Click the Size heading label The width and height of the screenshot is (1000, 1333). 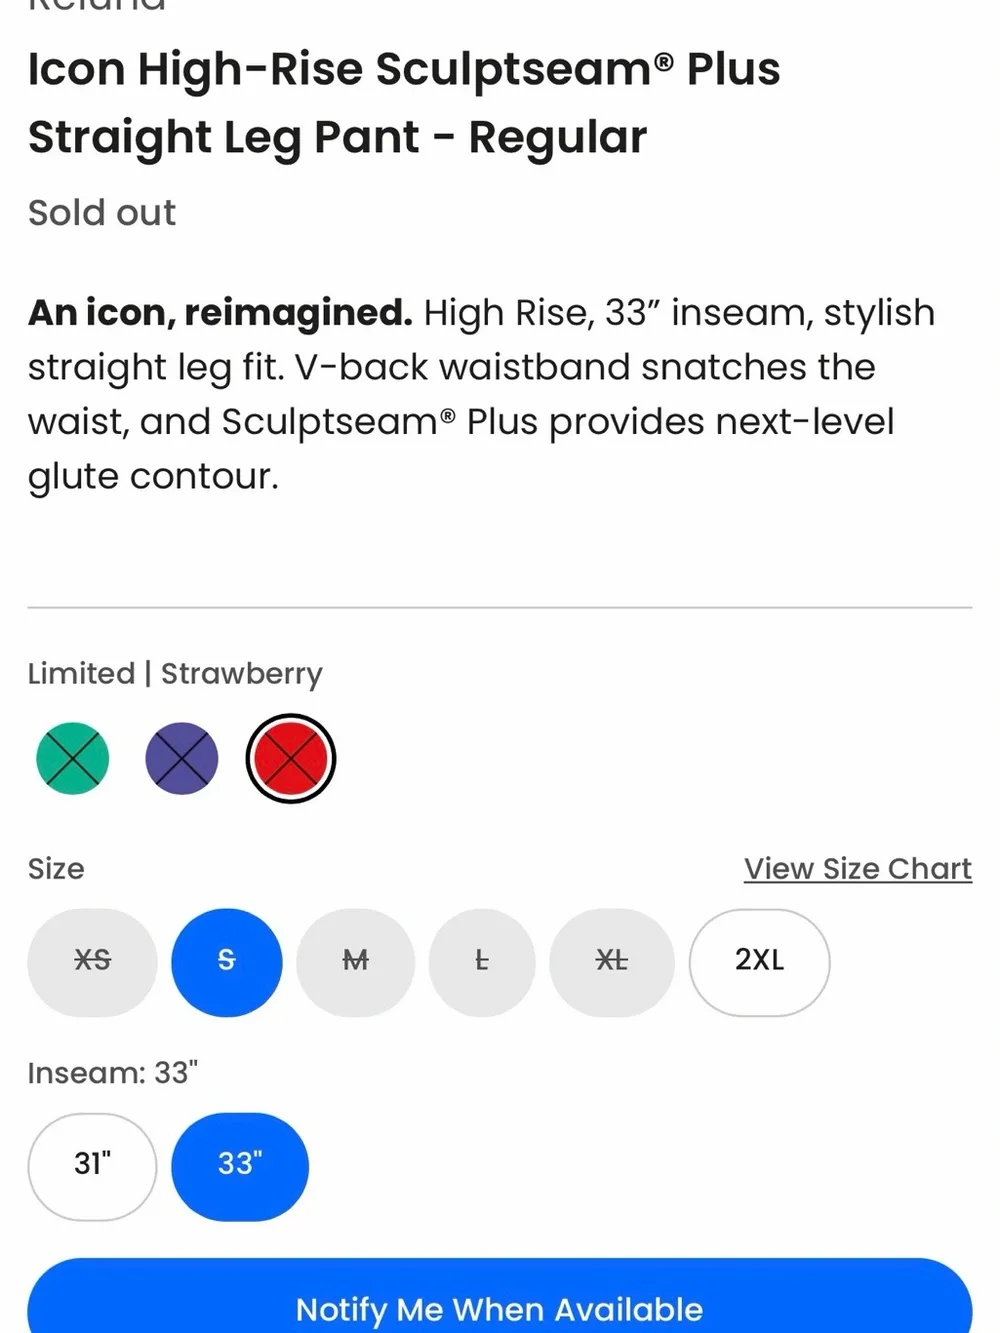click(x=56, y=869)
